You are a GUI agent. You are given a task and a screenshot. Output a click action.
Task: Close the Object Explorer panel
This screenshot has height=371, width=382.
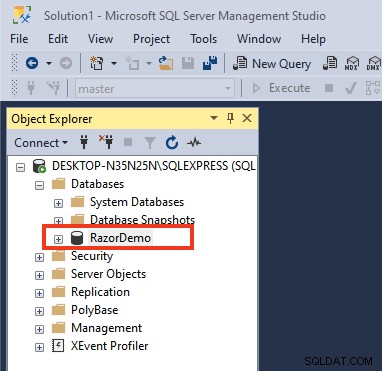(x=247, y=118)
